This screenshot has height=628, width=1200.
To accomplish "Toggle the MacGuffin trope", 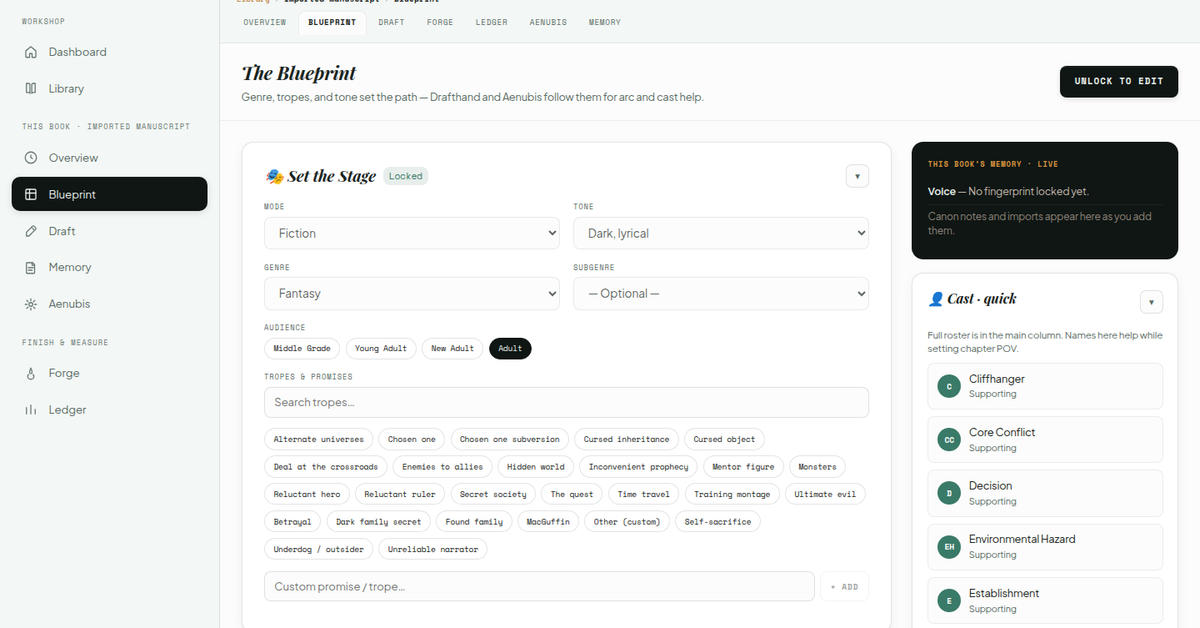I will tap(548, 522).
